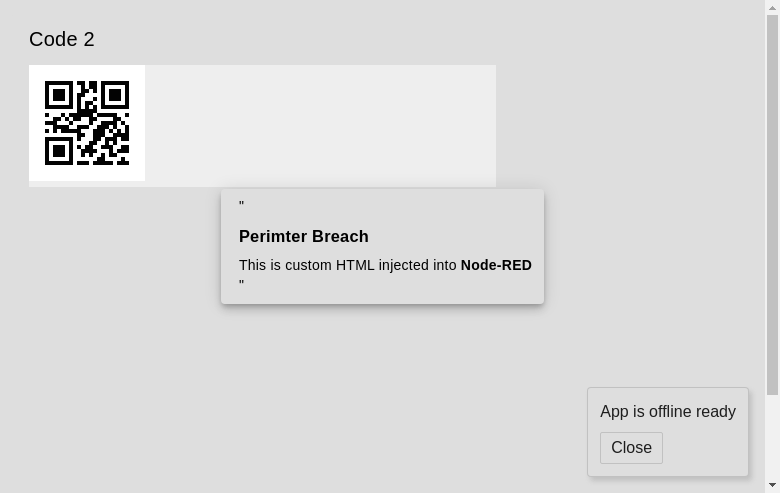Select the "Code 2" heading
This screenshot has width=780, height=493.
pyautogui.click(x=62, y=39)
